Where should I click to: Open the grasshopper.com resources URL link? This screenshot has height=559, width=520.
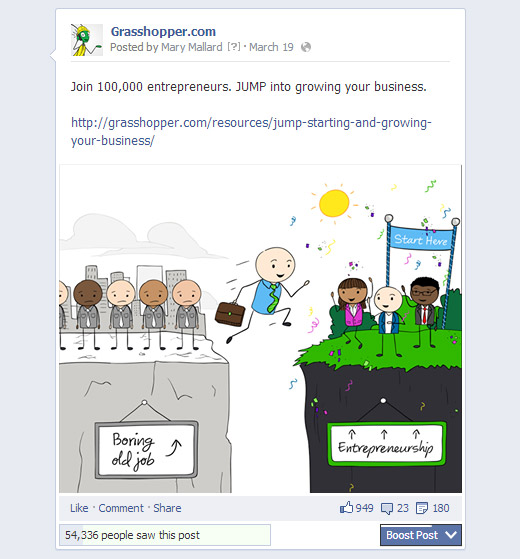point(251,132)
